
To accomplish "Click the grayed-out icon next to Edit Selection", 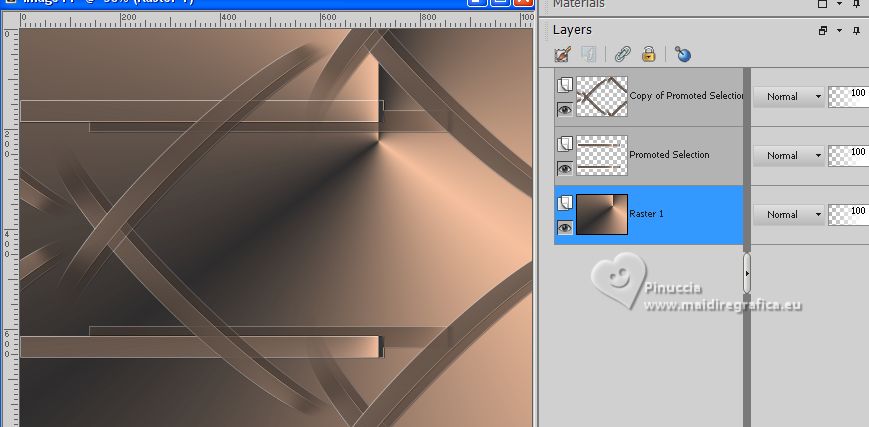I will (x=589, y=54).
